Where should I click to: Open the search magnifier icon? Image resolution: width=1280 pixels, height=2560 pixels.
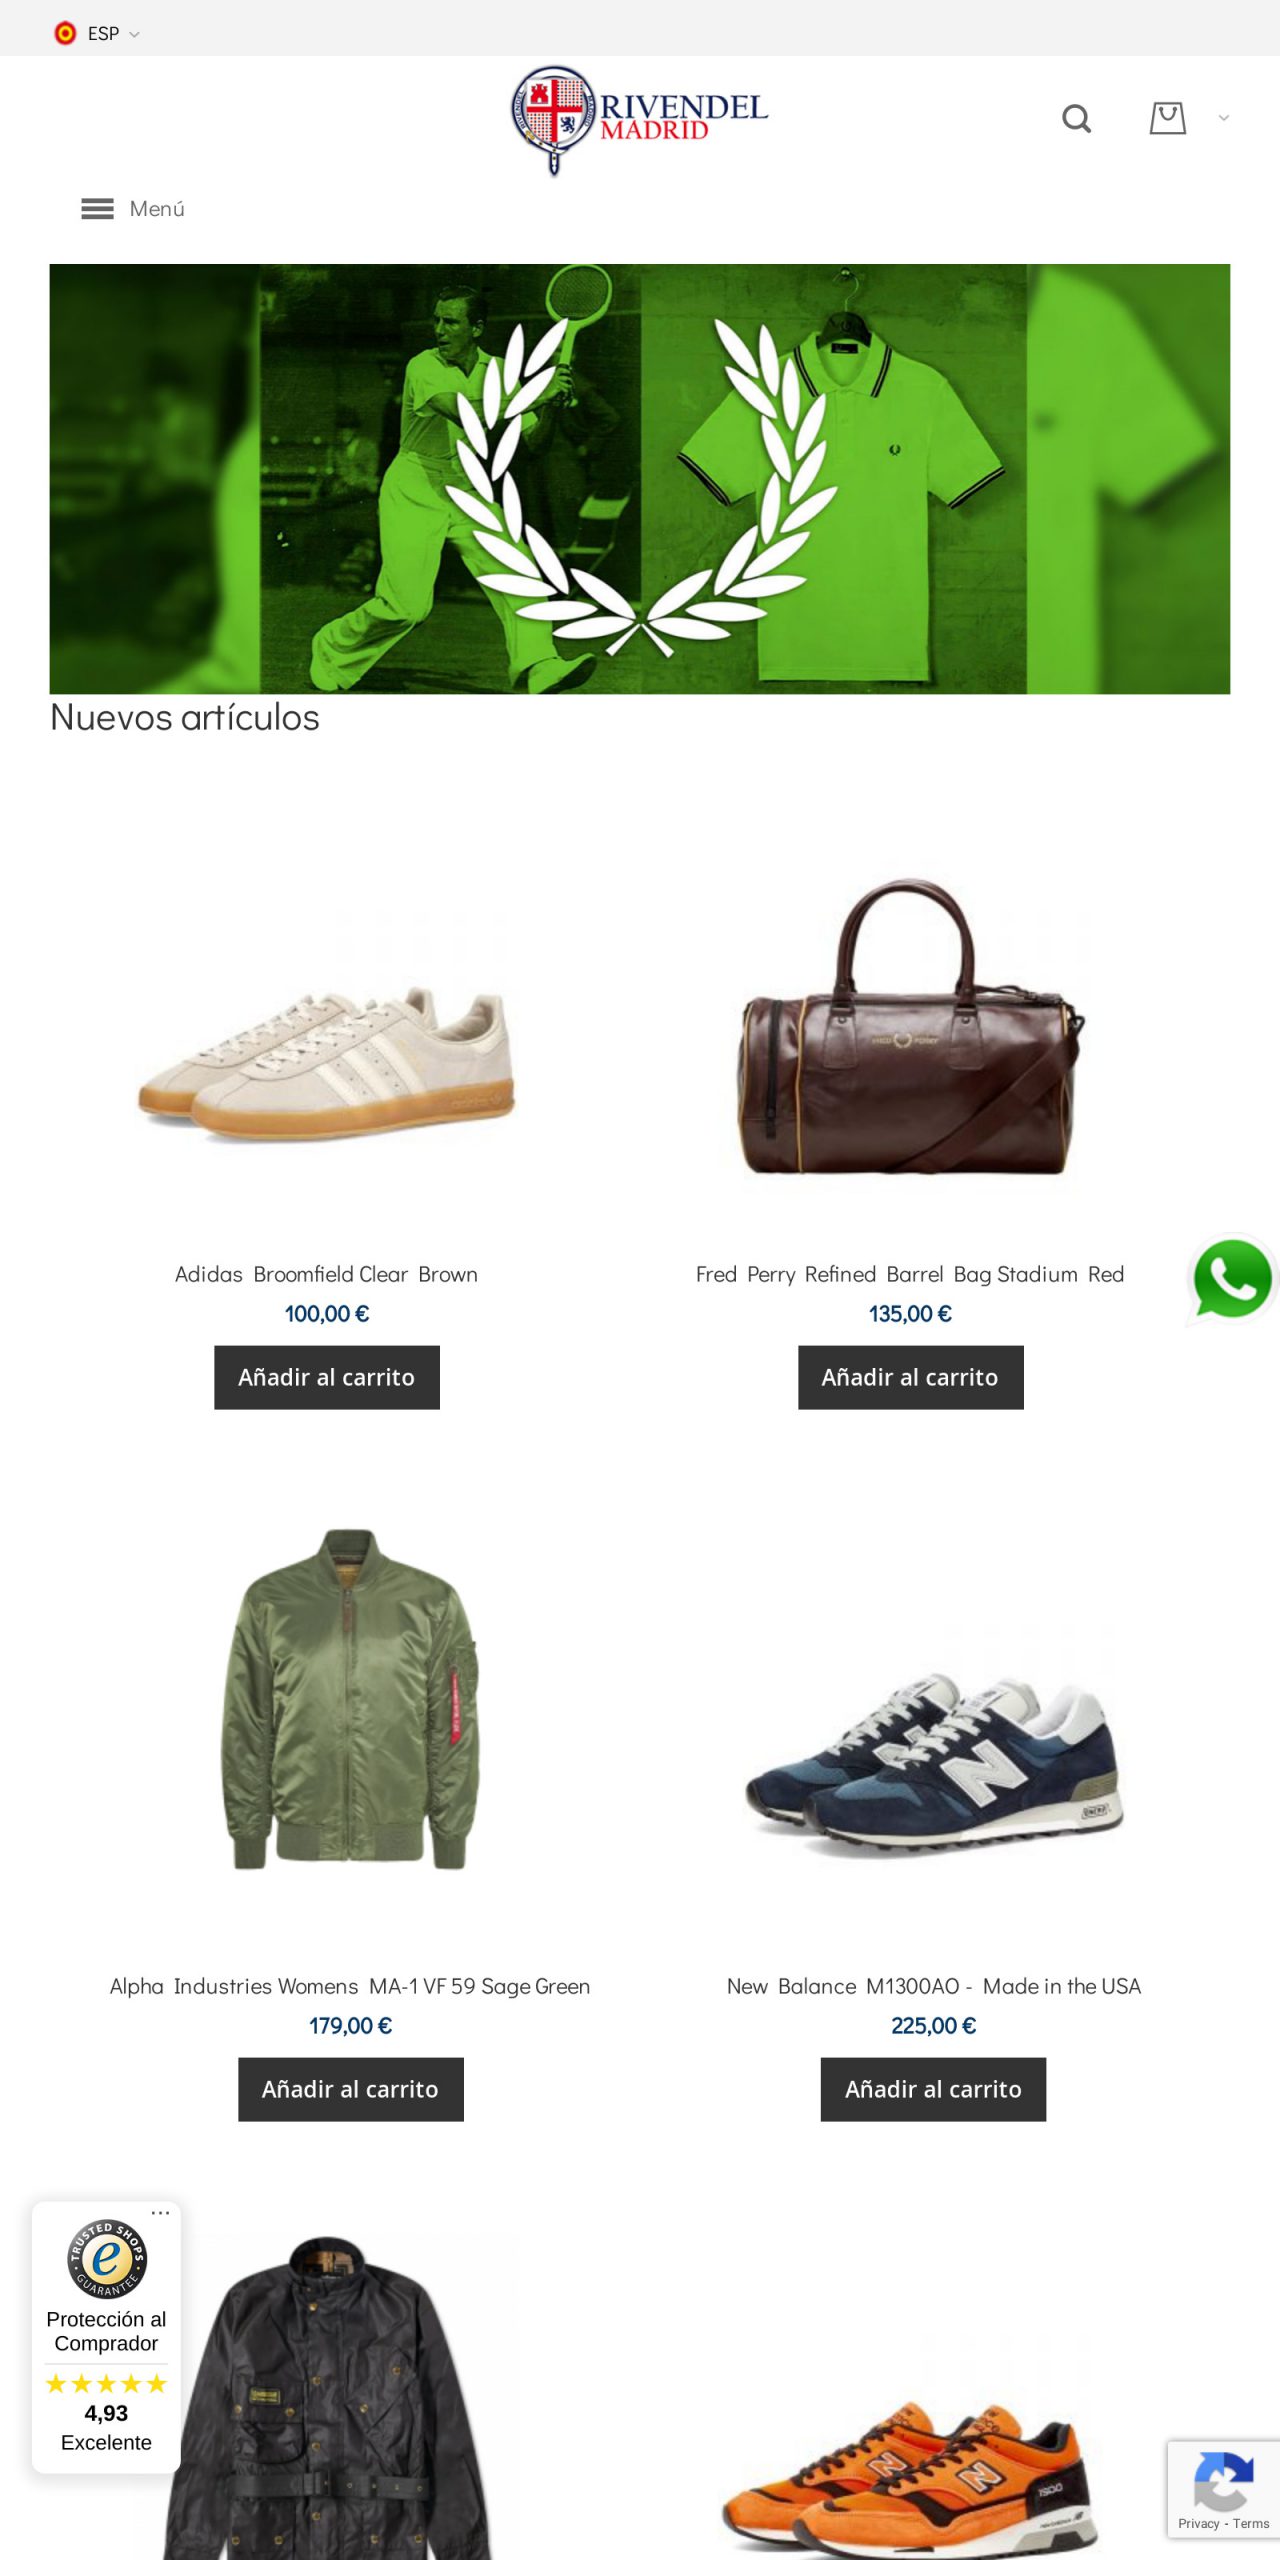click(x=1076, y=119)
